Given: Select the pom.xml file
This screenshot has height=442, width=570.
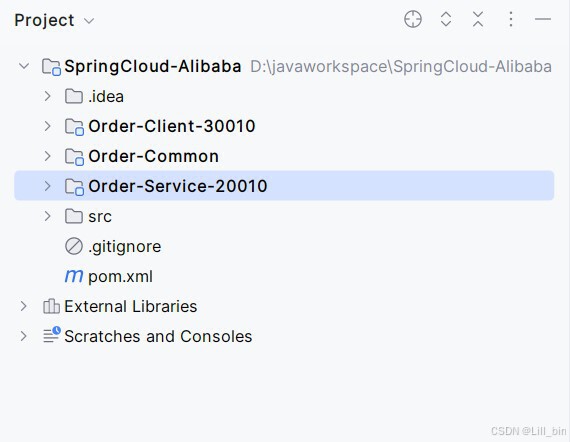Looking at the screenshot, I should click(x=120, y=277).
